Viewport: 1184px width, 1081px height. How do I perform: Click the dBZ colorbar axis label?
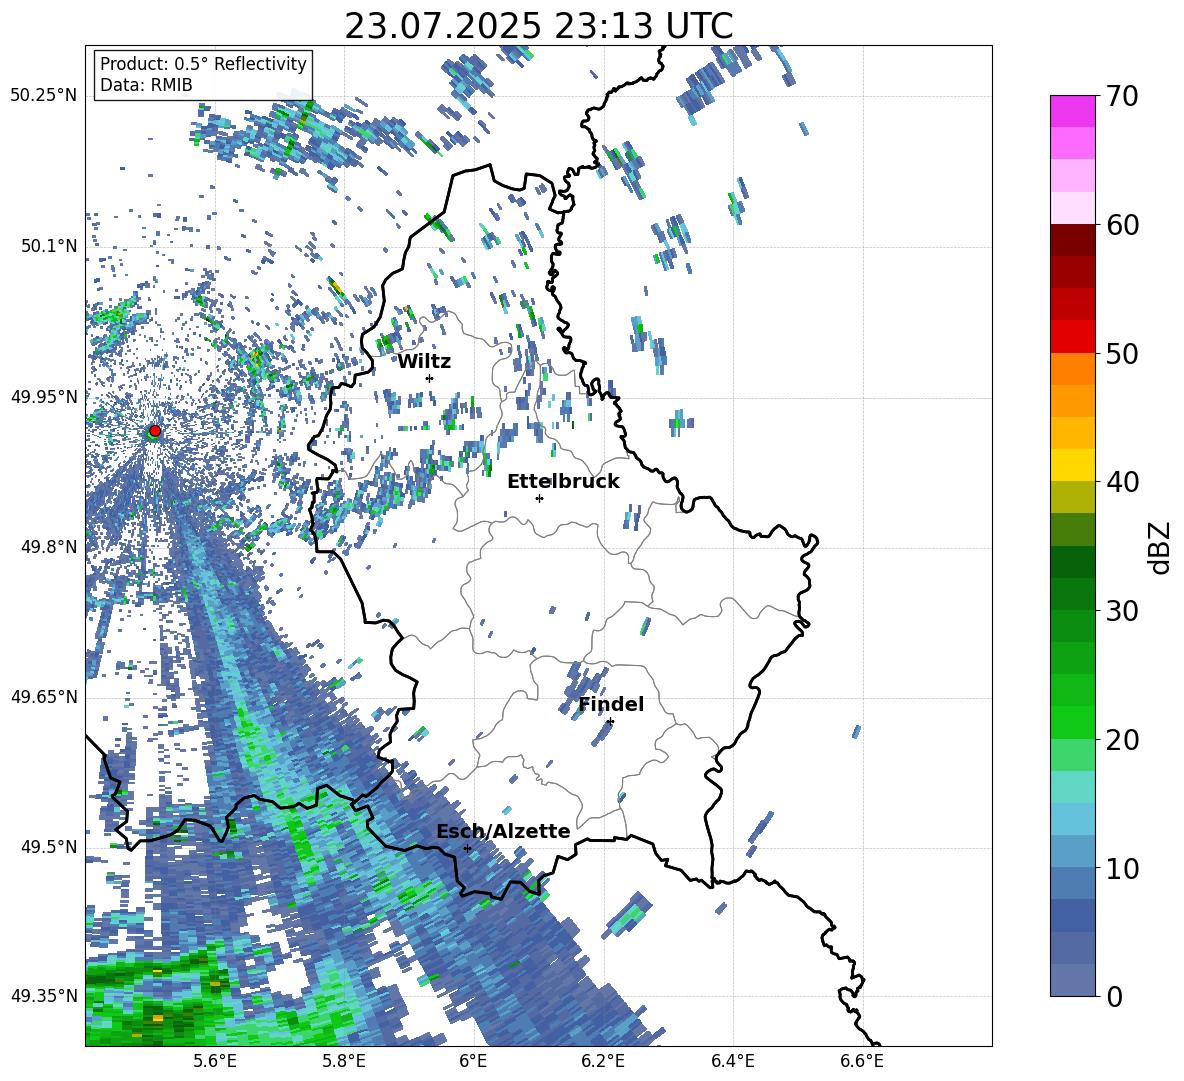point(1159,547)
